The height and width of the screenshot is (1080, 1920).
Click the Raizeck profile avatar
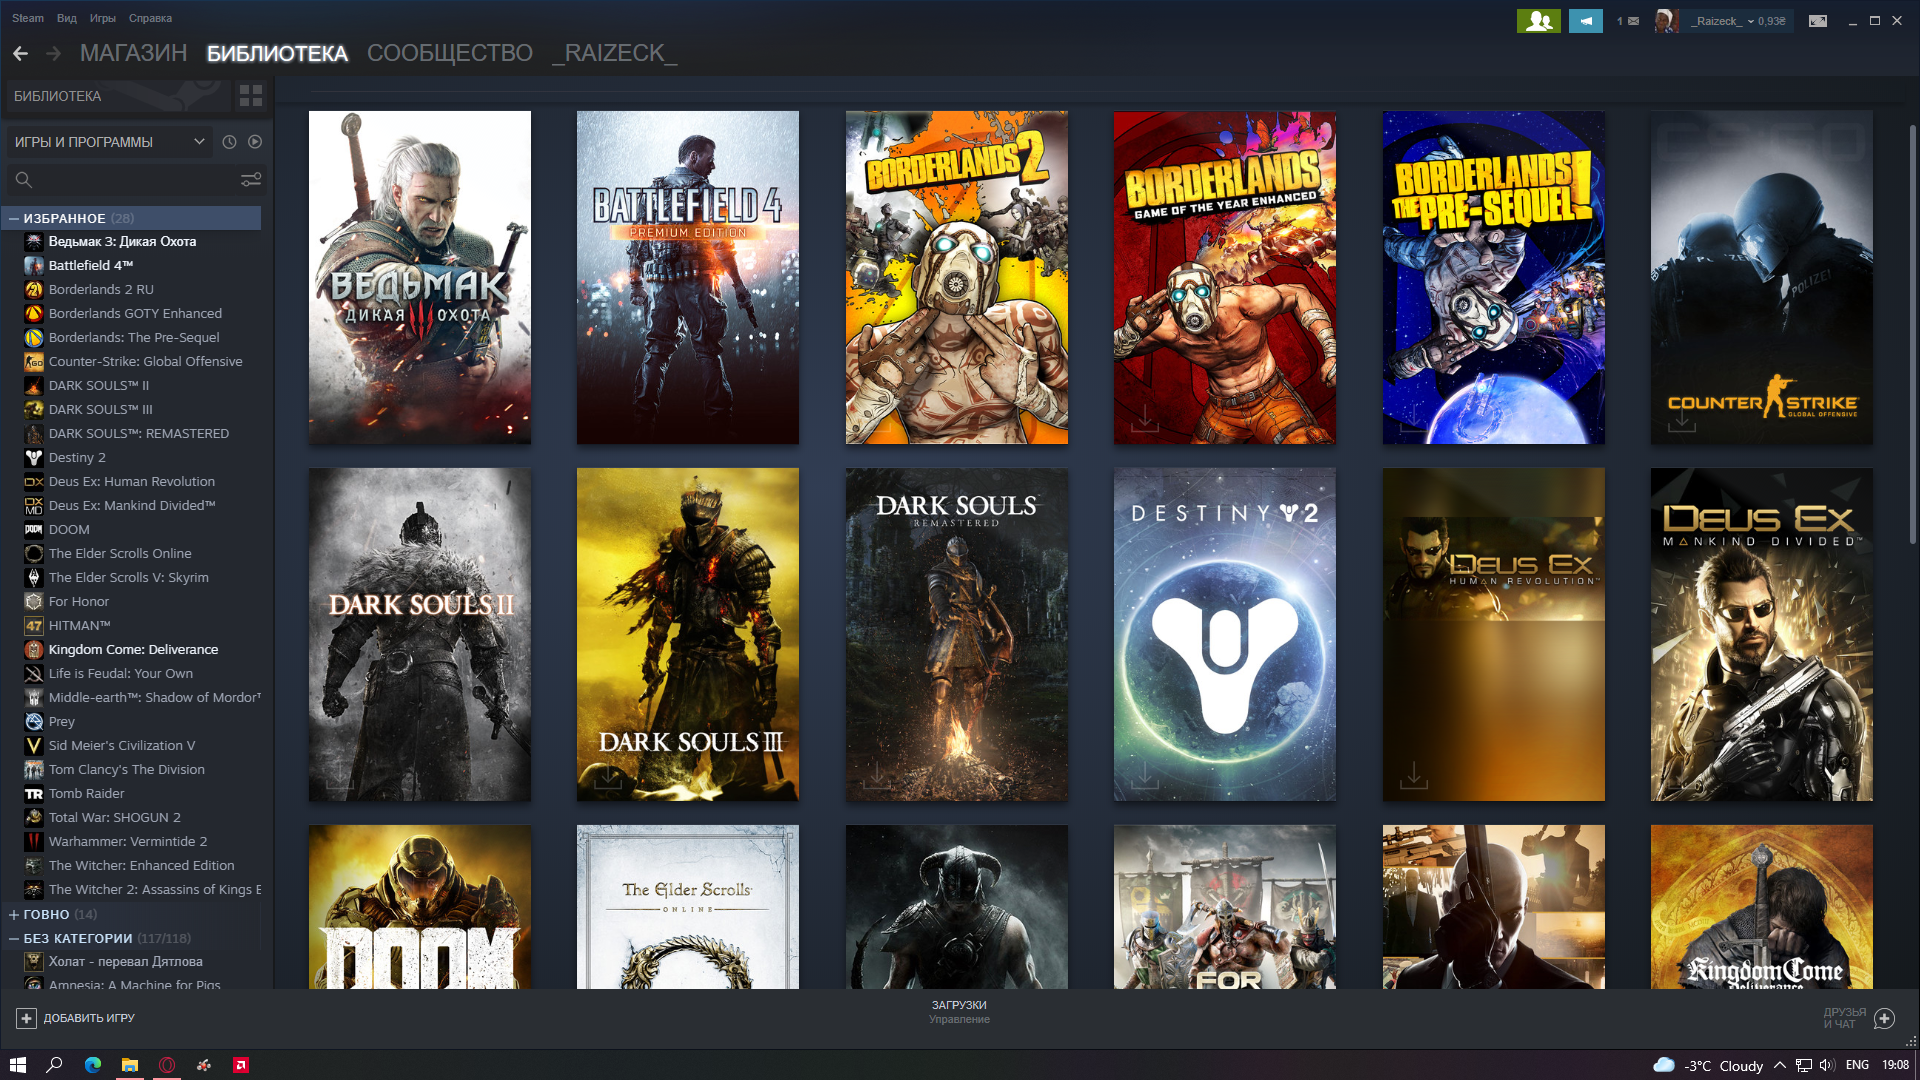point(1665,21)
